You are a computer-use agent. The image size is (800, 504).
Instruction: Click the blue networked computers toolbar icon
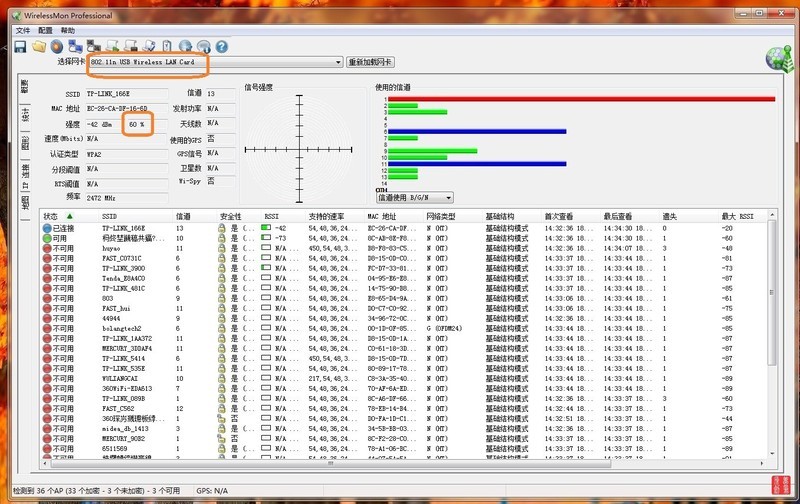point(76,46)
